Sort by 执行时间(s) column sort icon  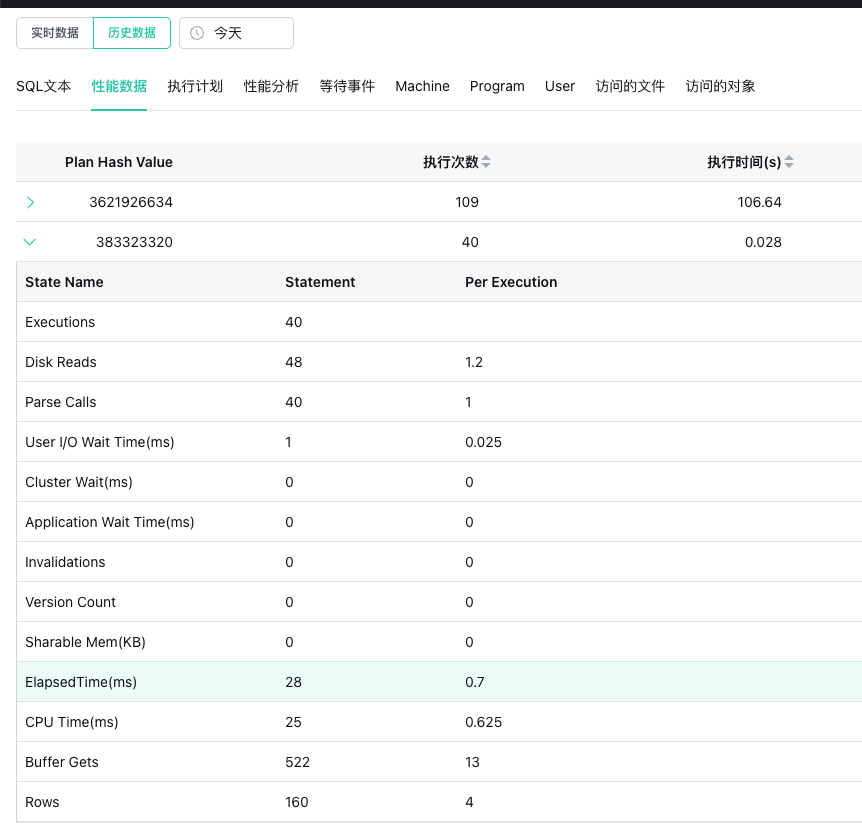(789, 162)
